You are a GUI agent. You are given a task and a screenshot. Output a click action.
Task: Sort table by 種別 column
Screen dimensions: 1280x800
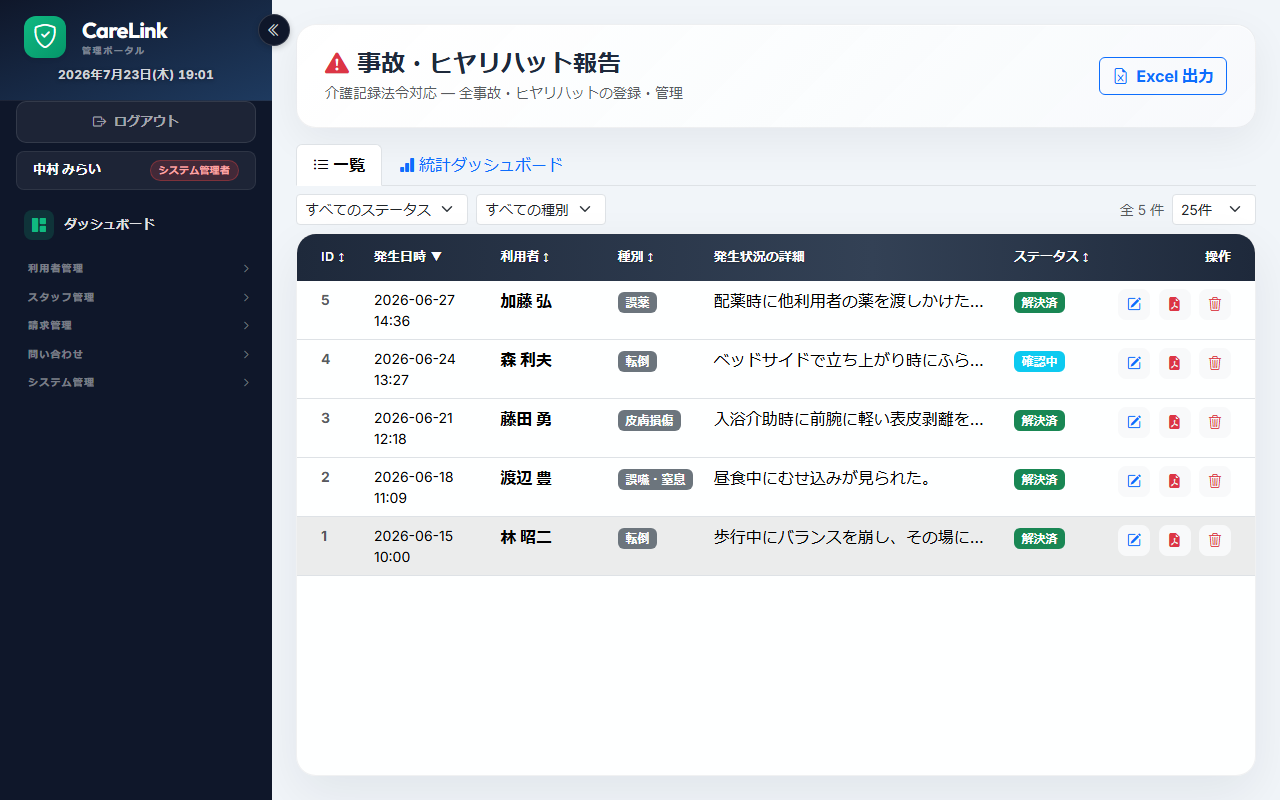tap(636, 257)
